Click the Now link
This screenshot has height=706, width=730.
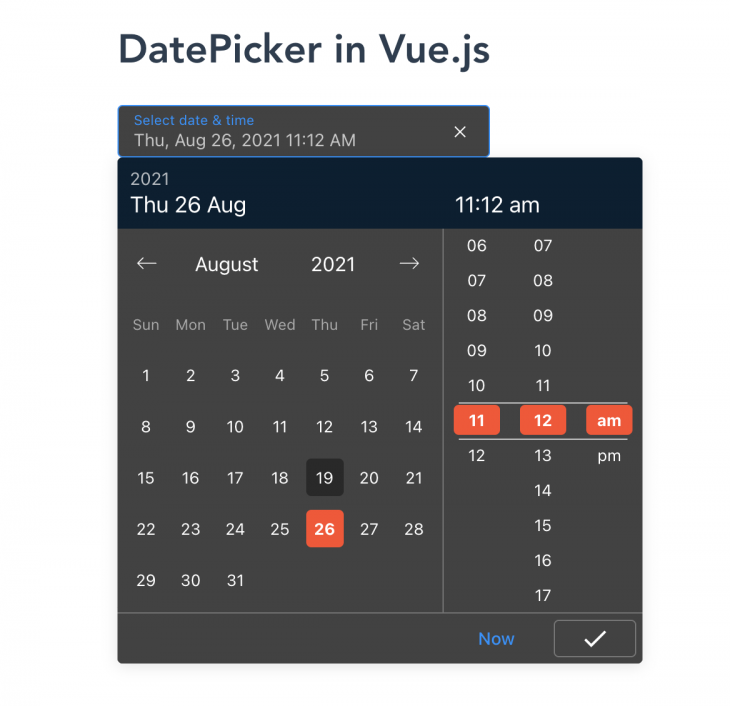click(x=496, y=639)
